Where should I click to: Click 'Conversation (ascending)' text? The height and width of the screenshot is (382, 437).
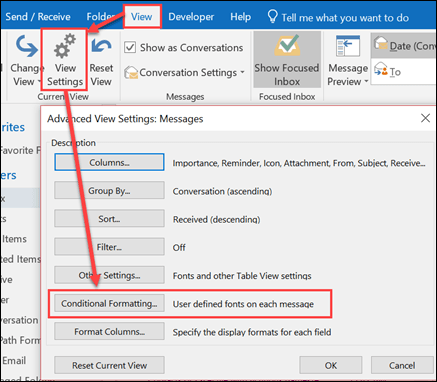222,191
